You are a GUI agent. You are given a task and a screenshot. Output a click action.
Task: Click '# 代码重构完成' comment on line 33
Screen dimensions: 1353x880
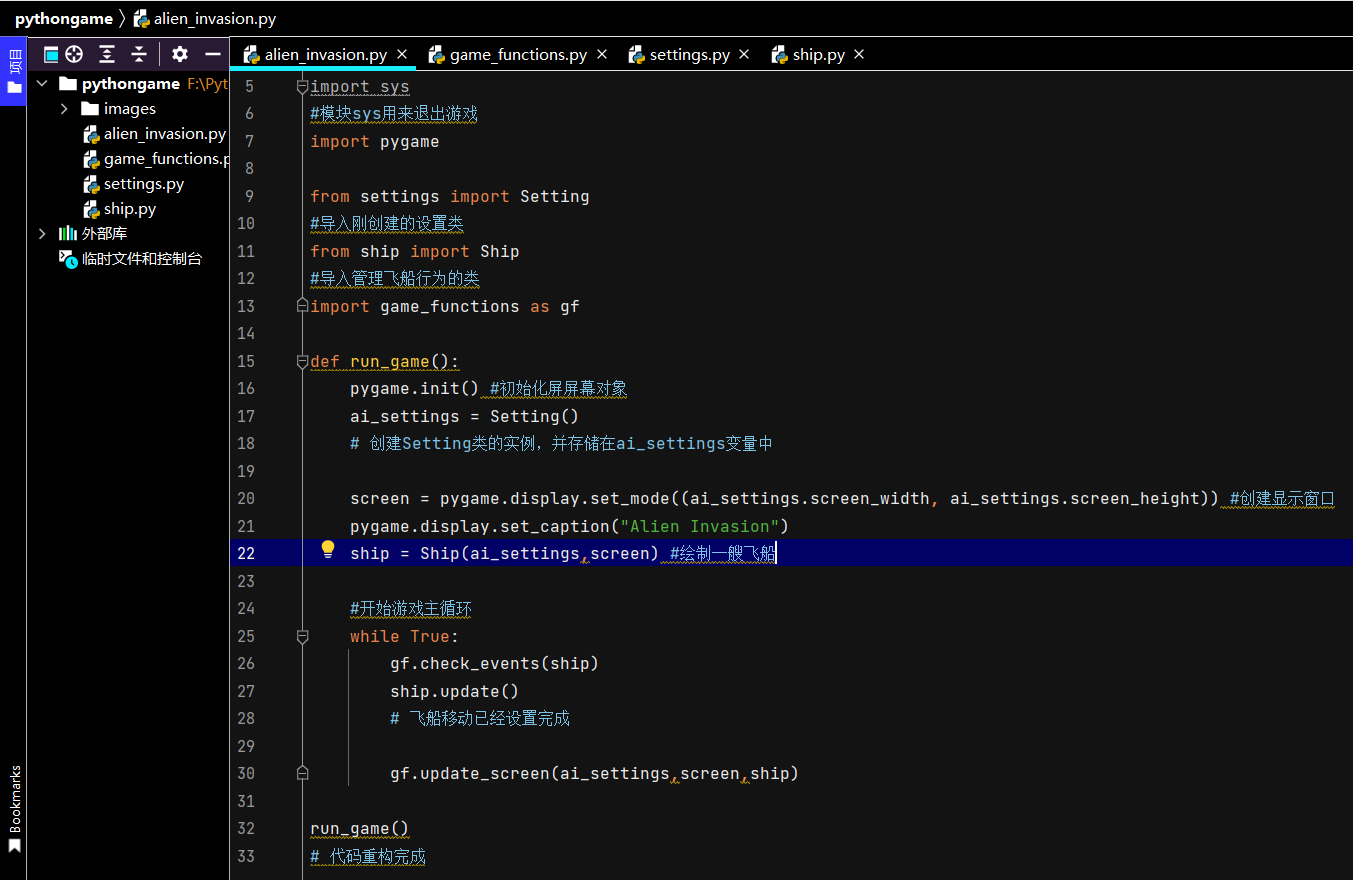pyautogui.click(x=368, y=856)
